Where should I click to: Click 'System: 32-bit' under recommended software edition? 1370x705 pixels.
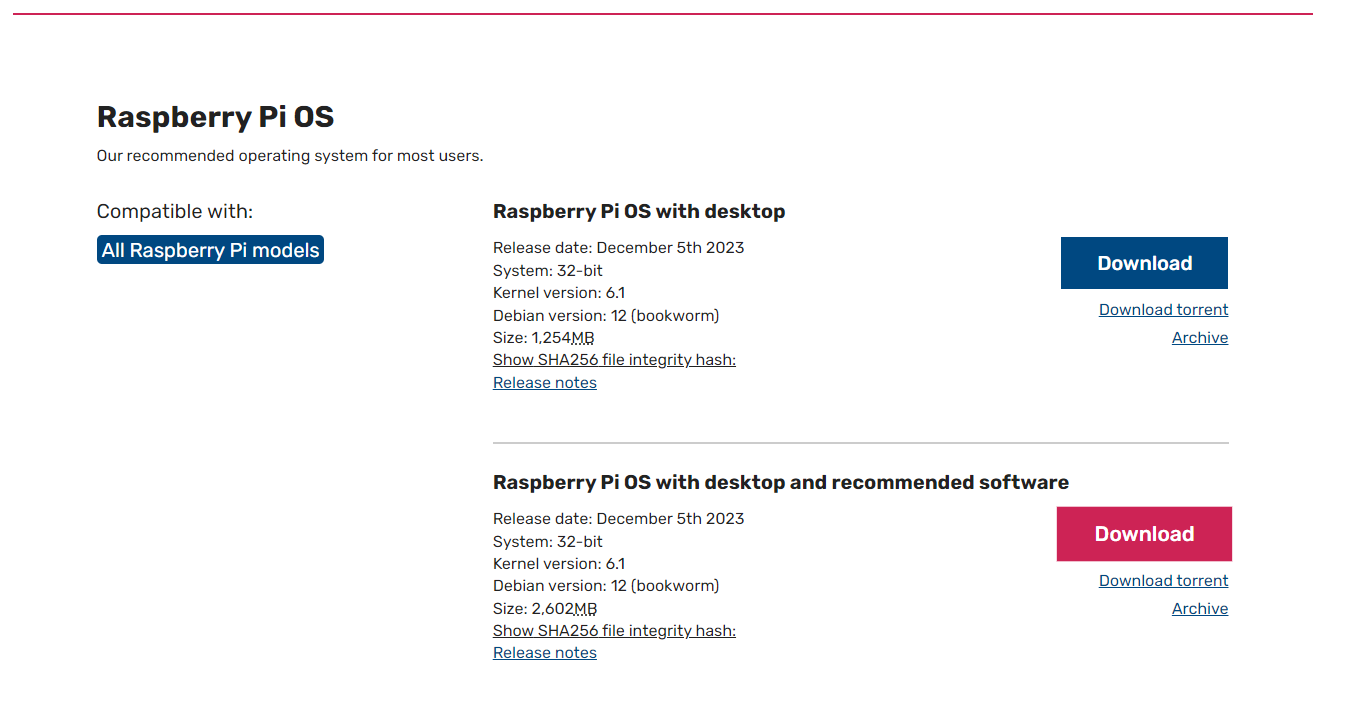click(548, 542)
